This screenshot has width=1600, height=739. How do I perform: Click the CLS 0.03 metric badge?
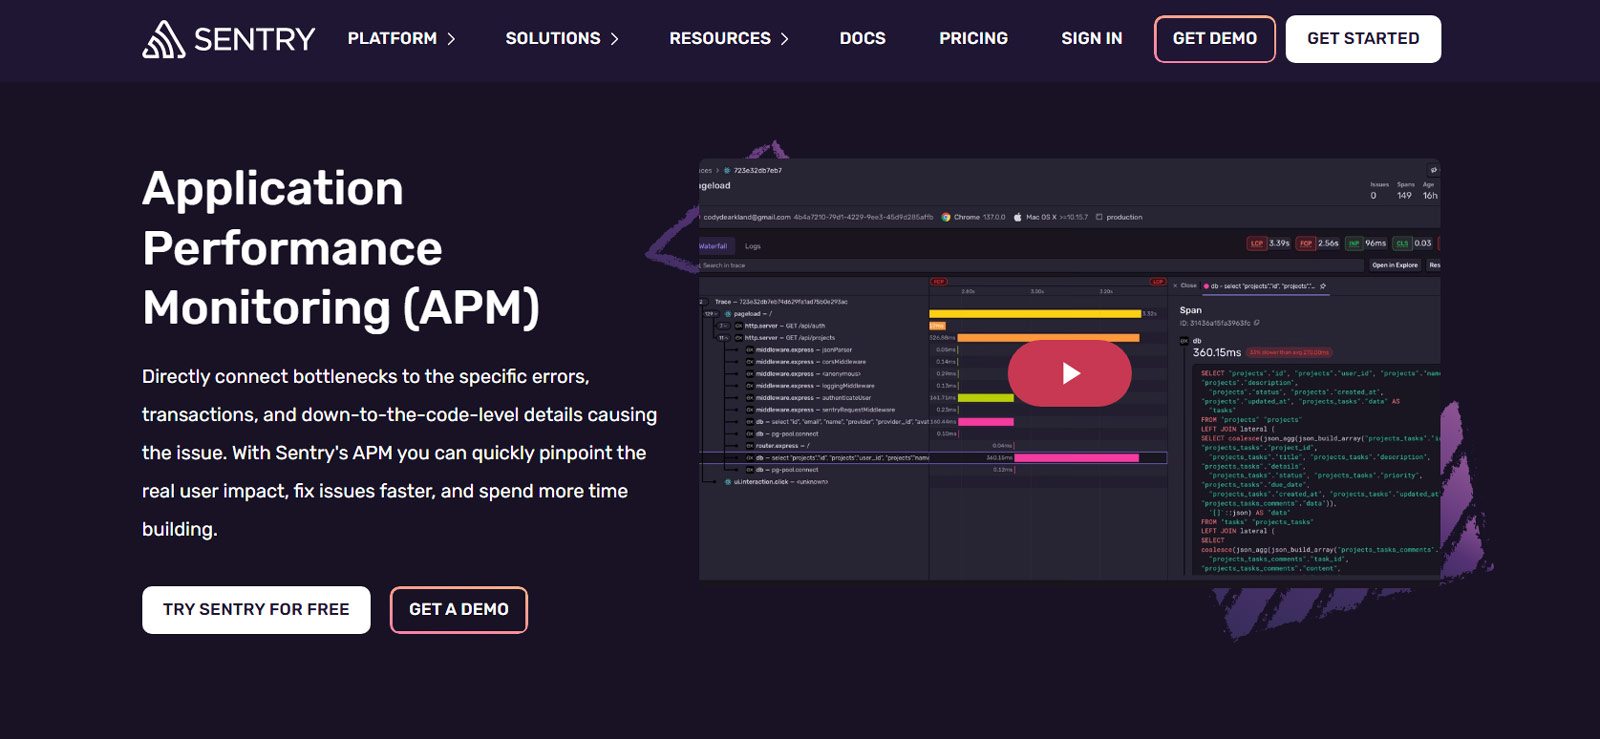(x=1413, y=243)
